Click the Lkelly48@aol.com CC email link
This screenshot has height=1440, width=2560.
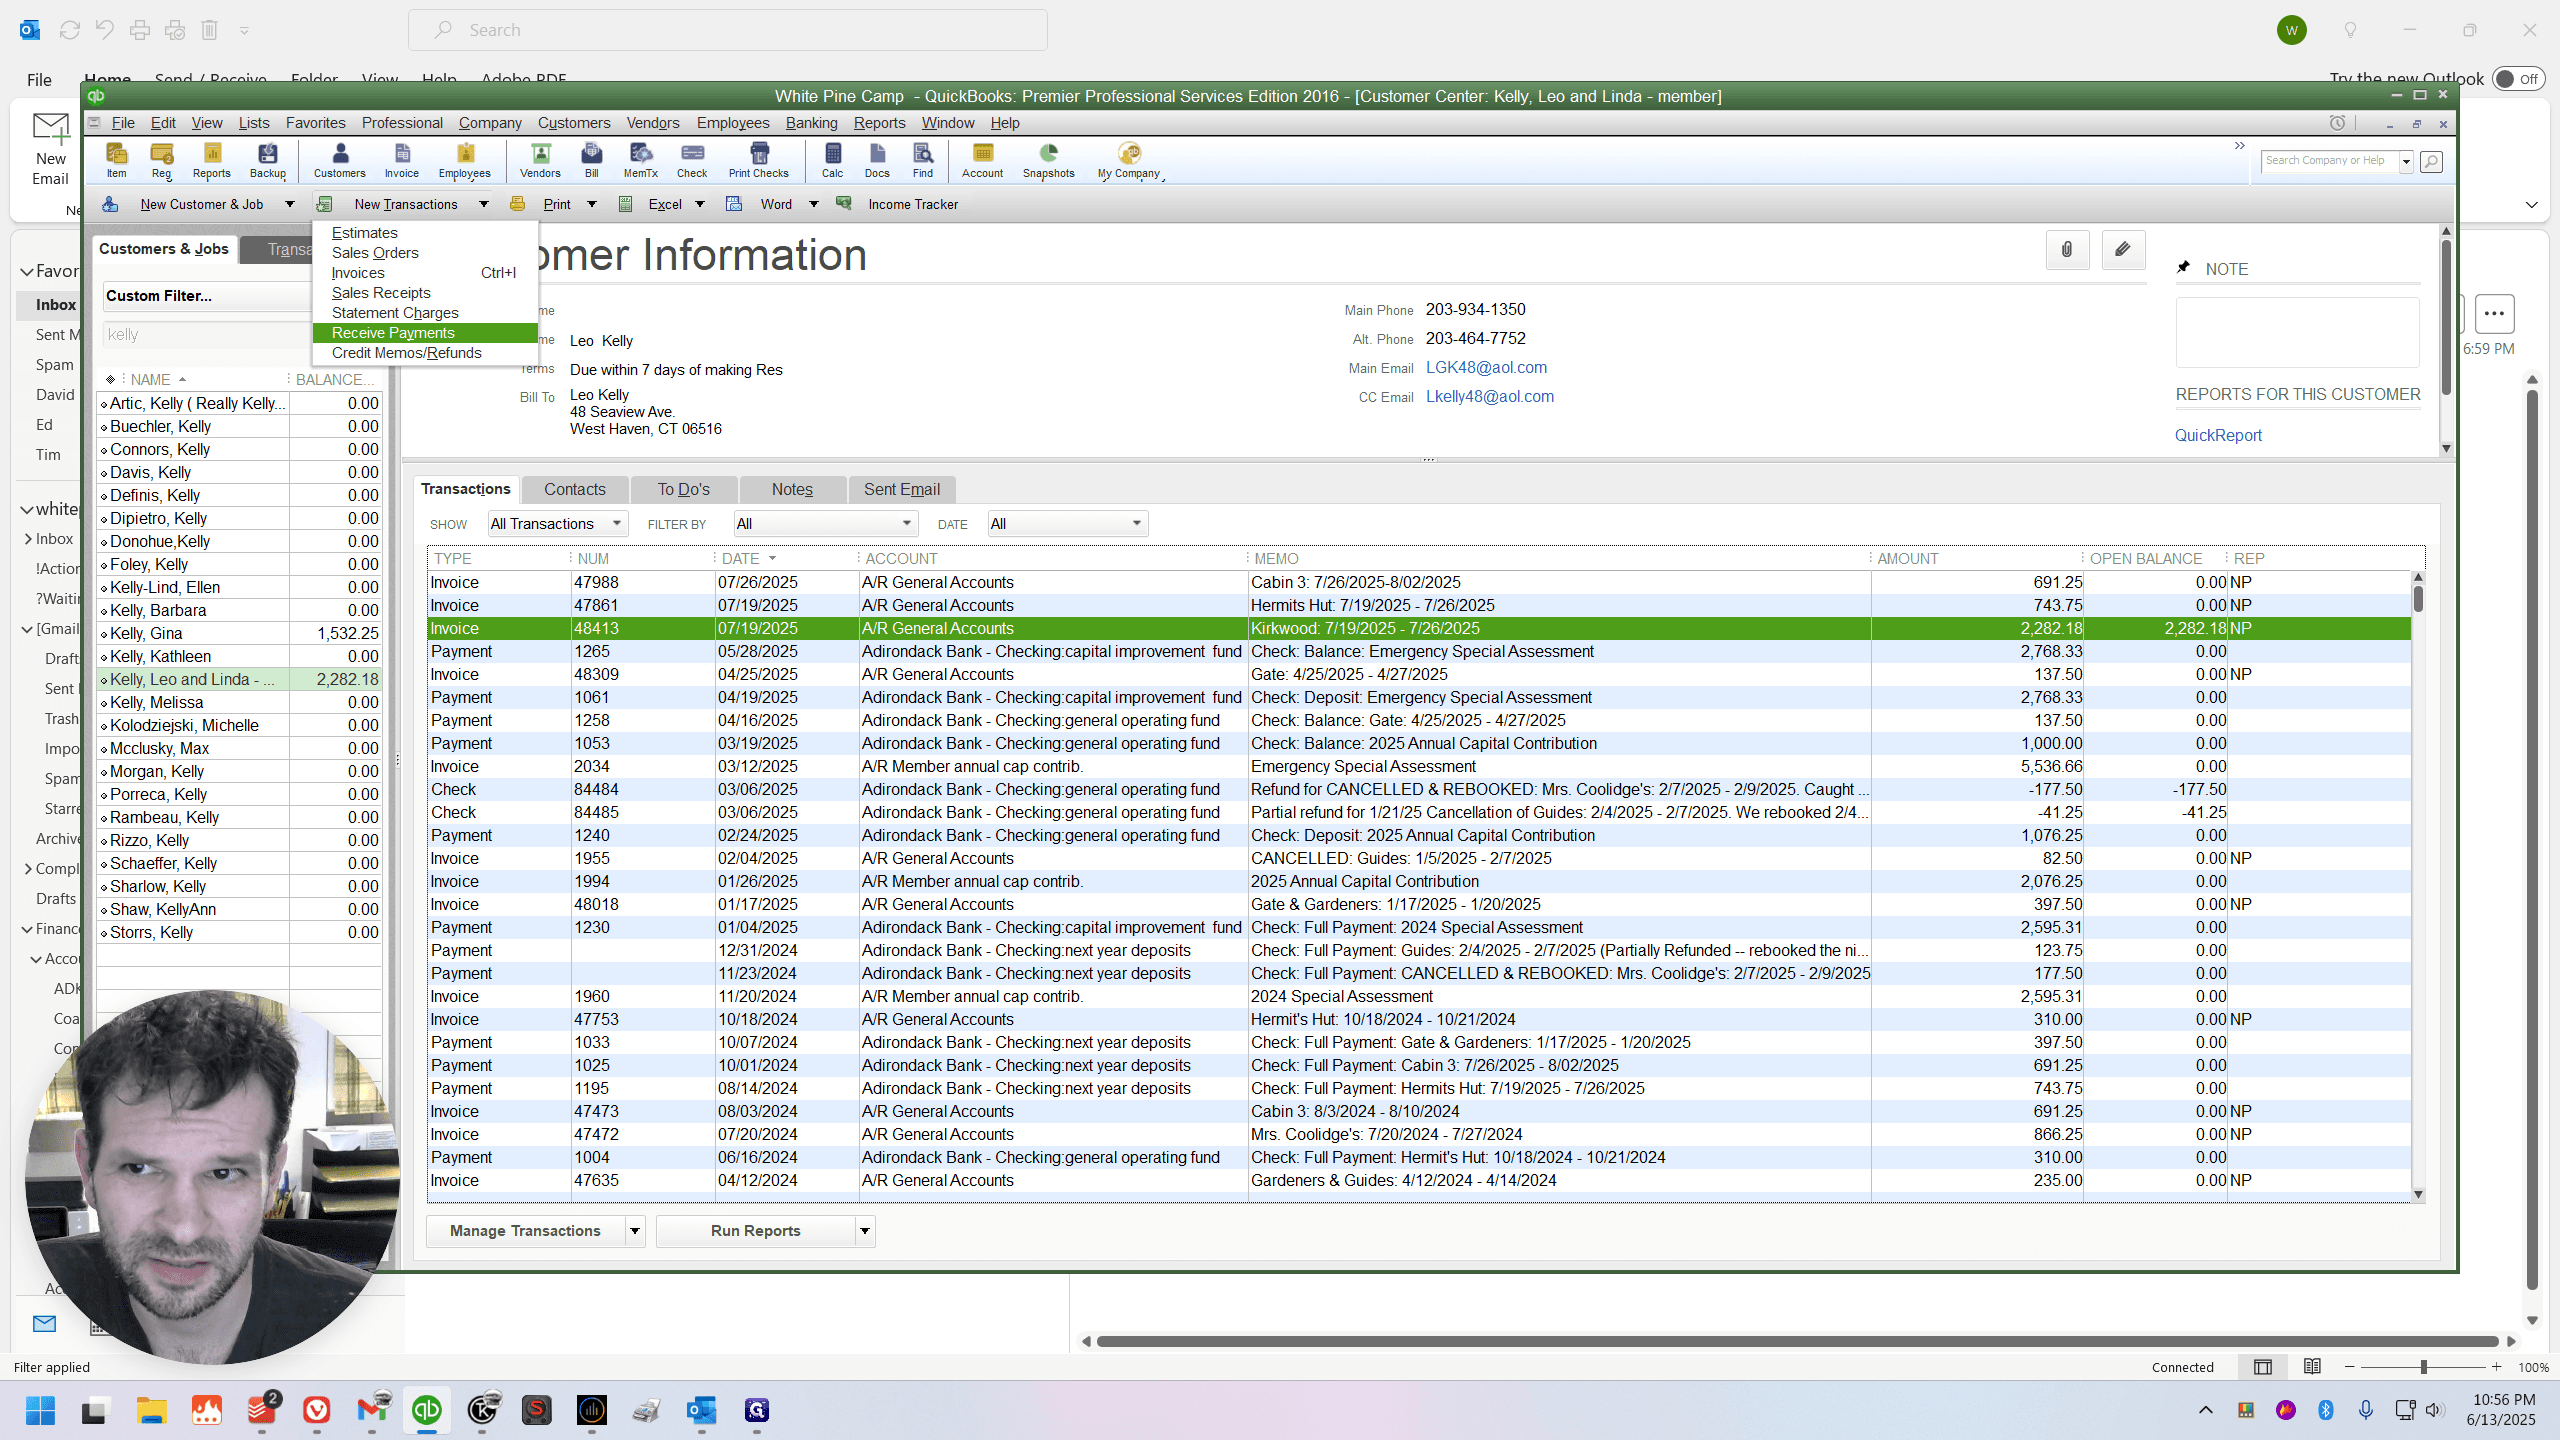point(1490,396)
